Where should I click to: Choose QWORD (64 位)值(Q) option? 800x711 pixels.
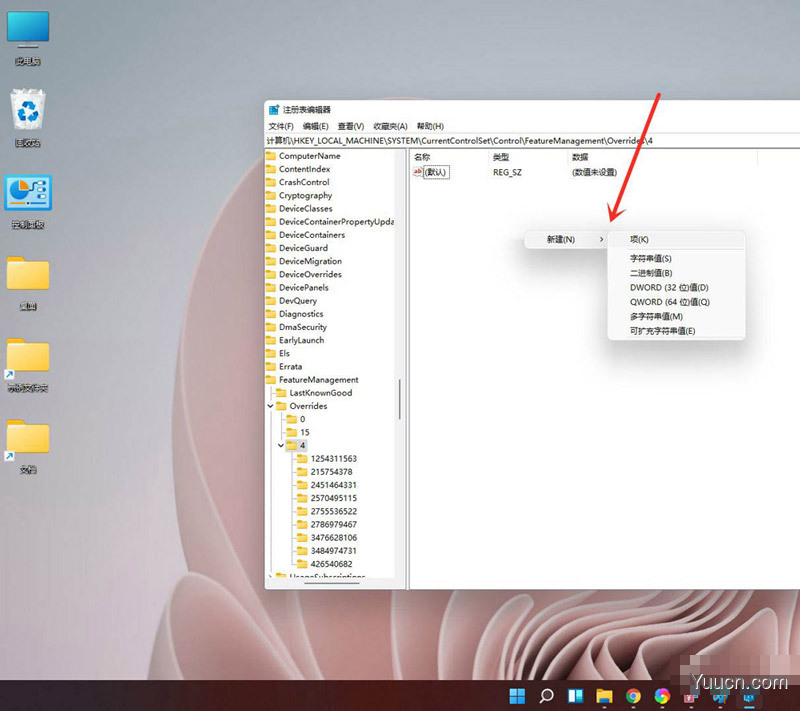(x=676, y=302)
